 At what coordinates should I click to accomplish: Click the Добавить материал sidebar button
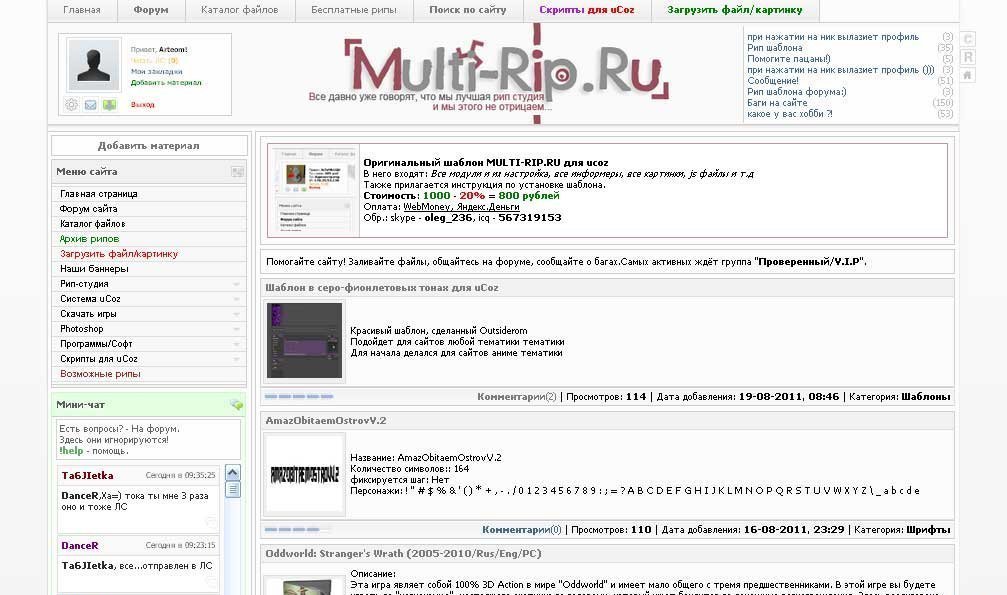(x=149, y=146)
